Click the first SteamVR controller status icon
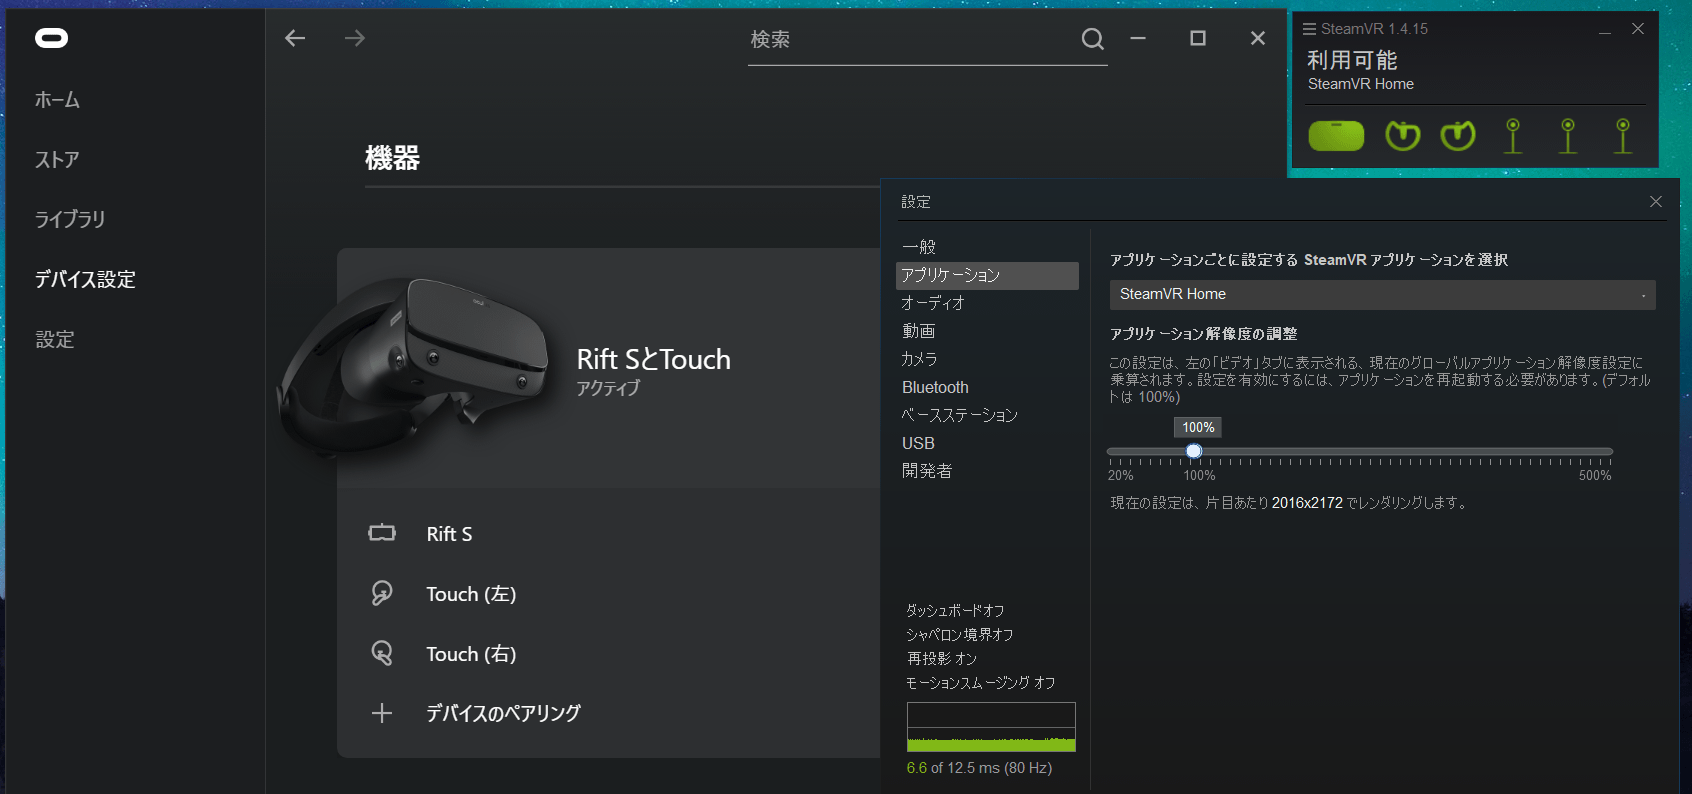The width and height of the screenshot is (1692, 794). (x=1403, y=135)
